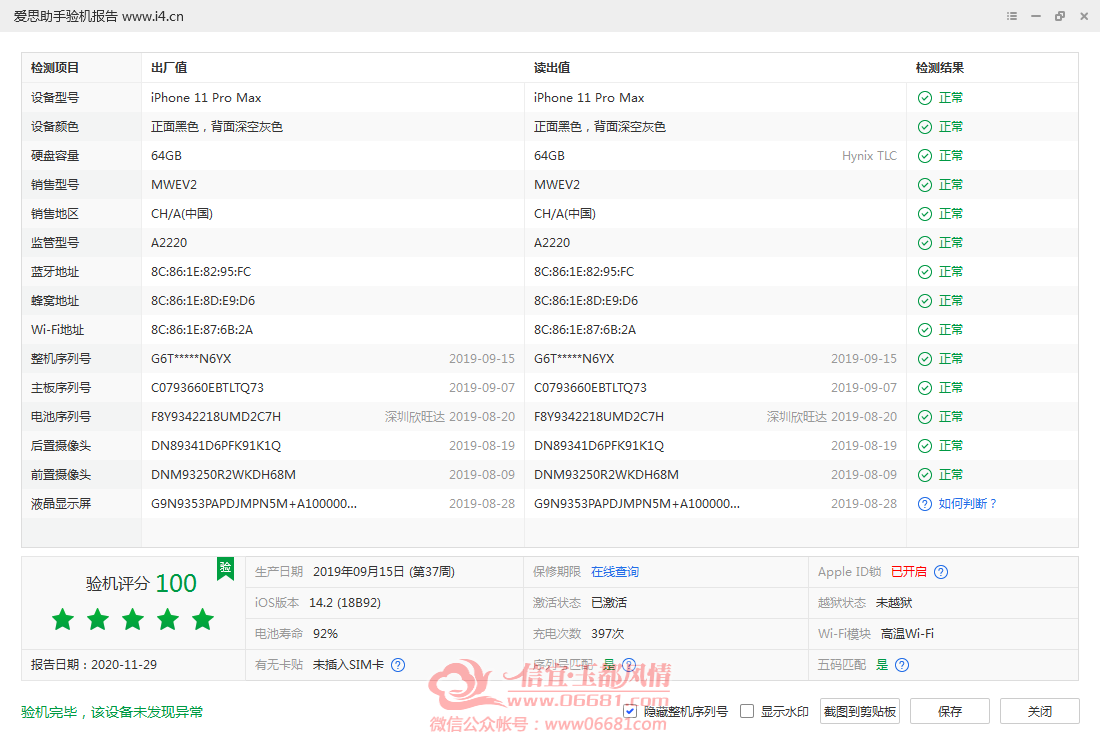This screenshot has width=1100, height=749.
Task: Click the green check icon for 监管型号
Action: (925, 243)
